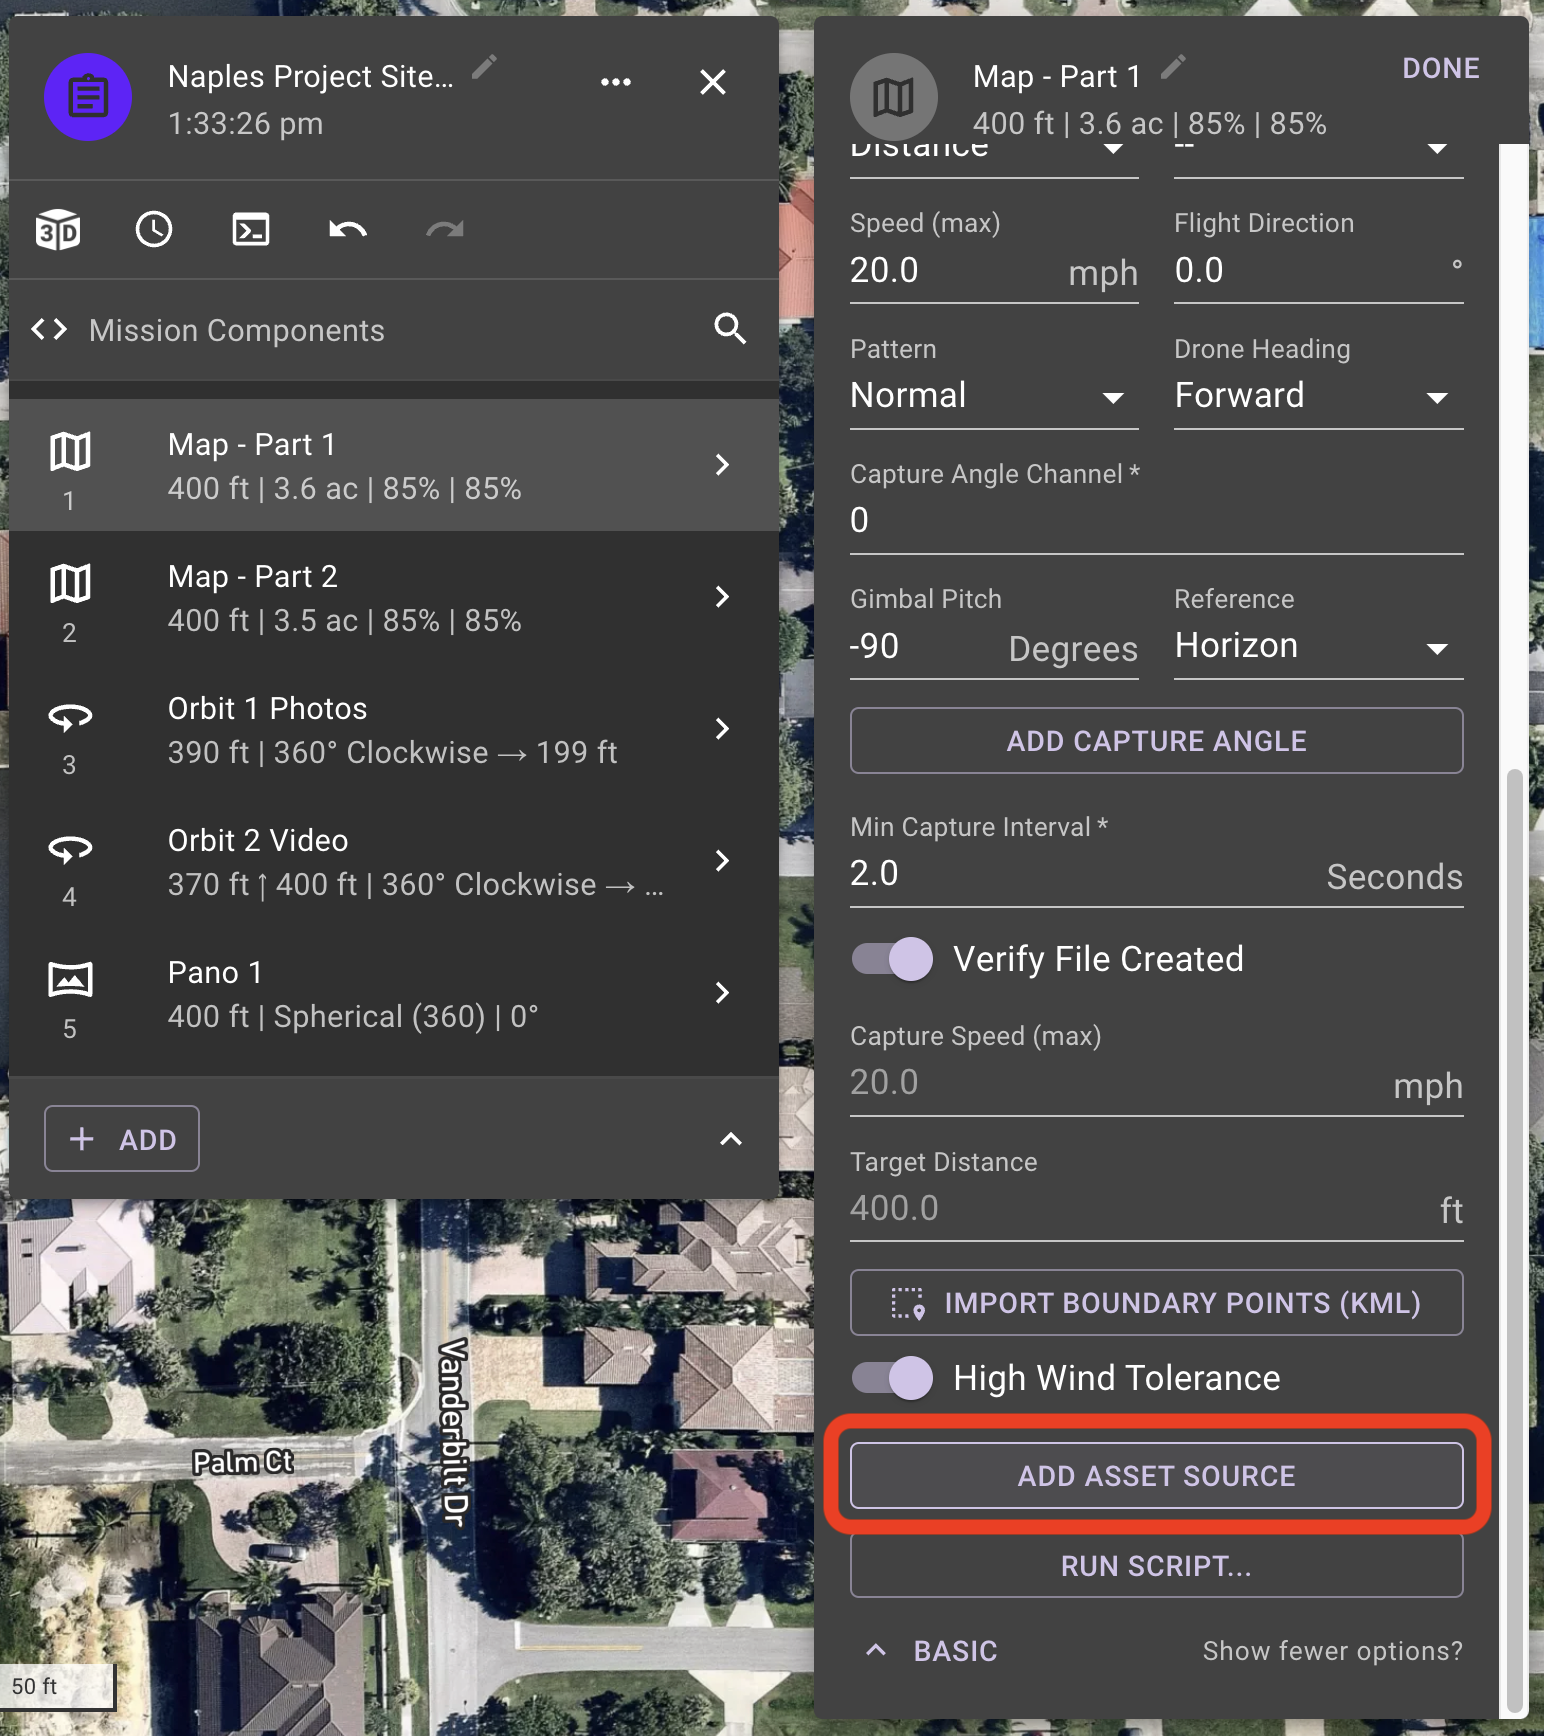The height and width of the screenshot is (1736, 1544).
Task: Switch to 3D view
Action: coord(58,230)
